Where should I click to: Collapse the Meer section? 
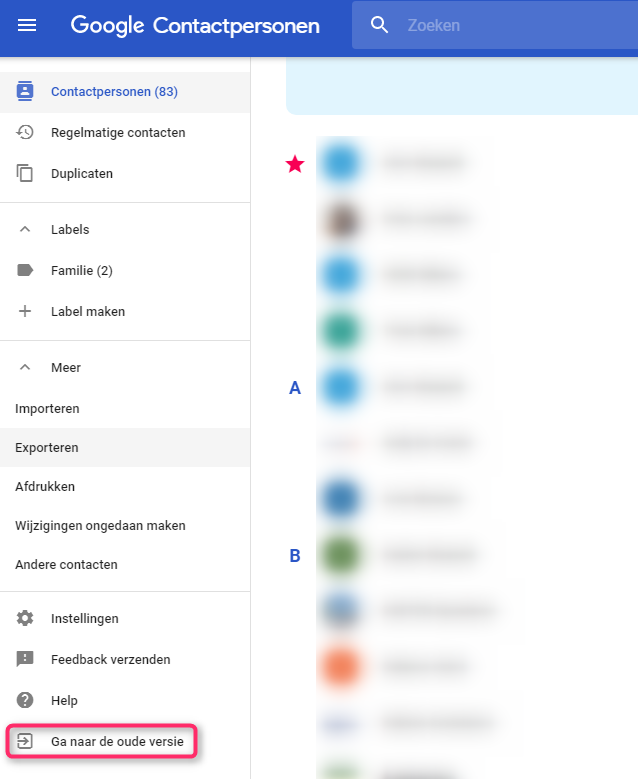pos(25,367)
